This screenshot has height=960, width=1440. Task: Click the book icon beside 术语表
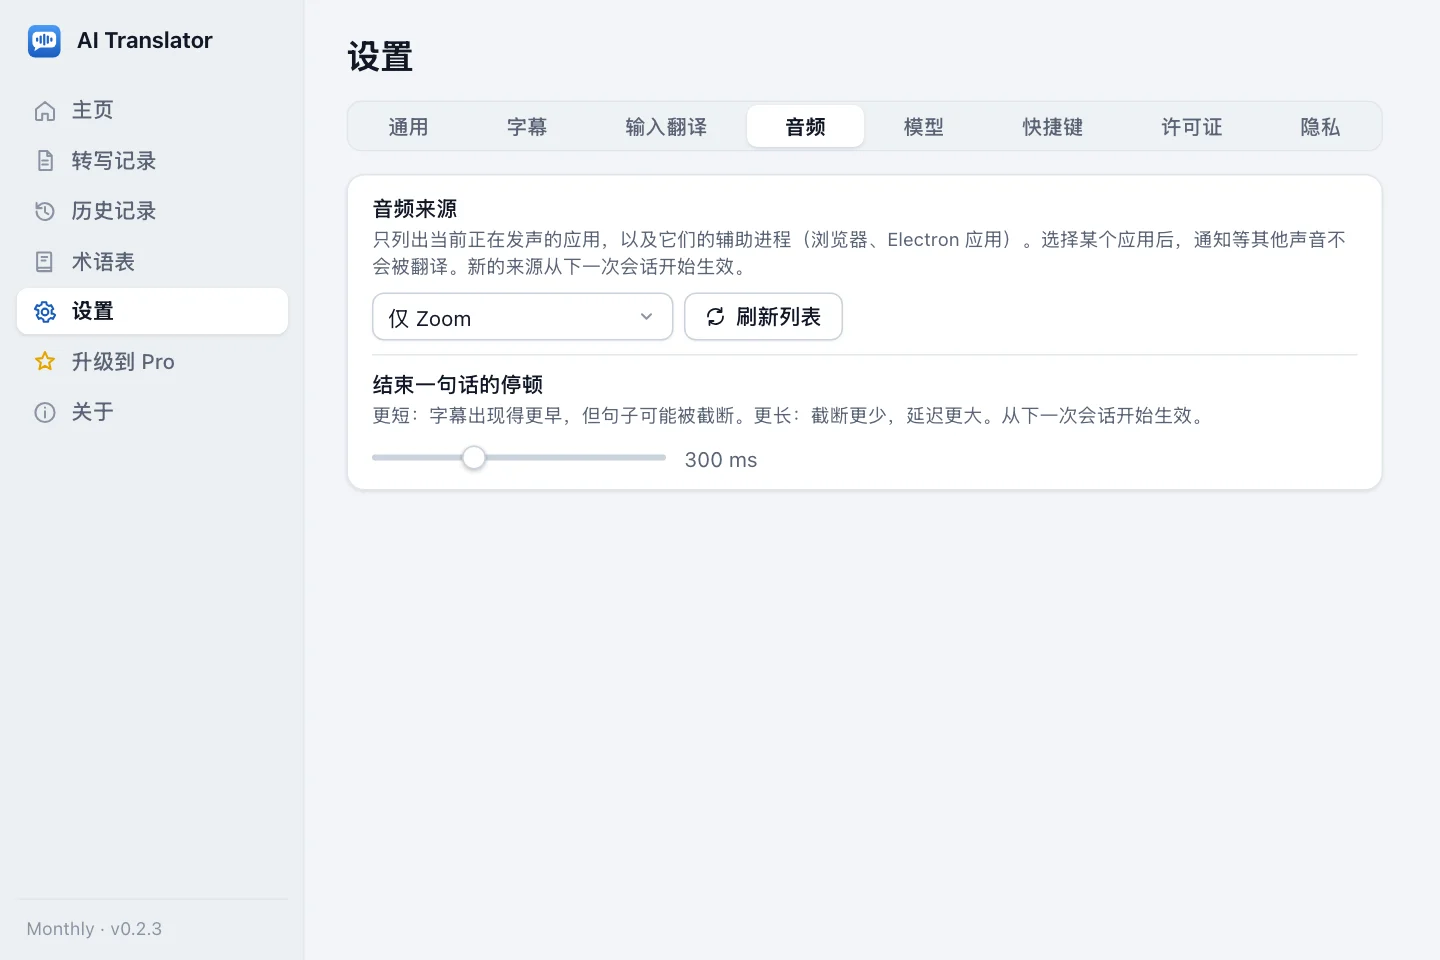coord(45,262)
